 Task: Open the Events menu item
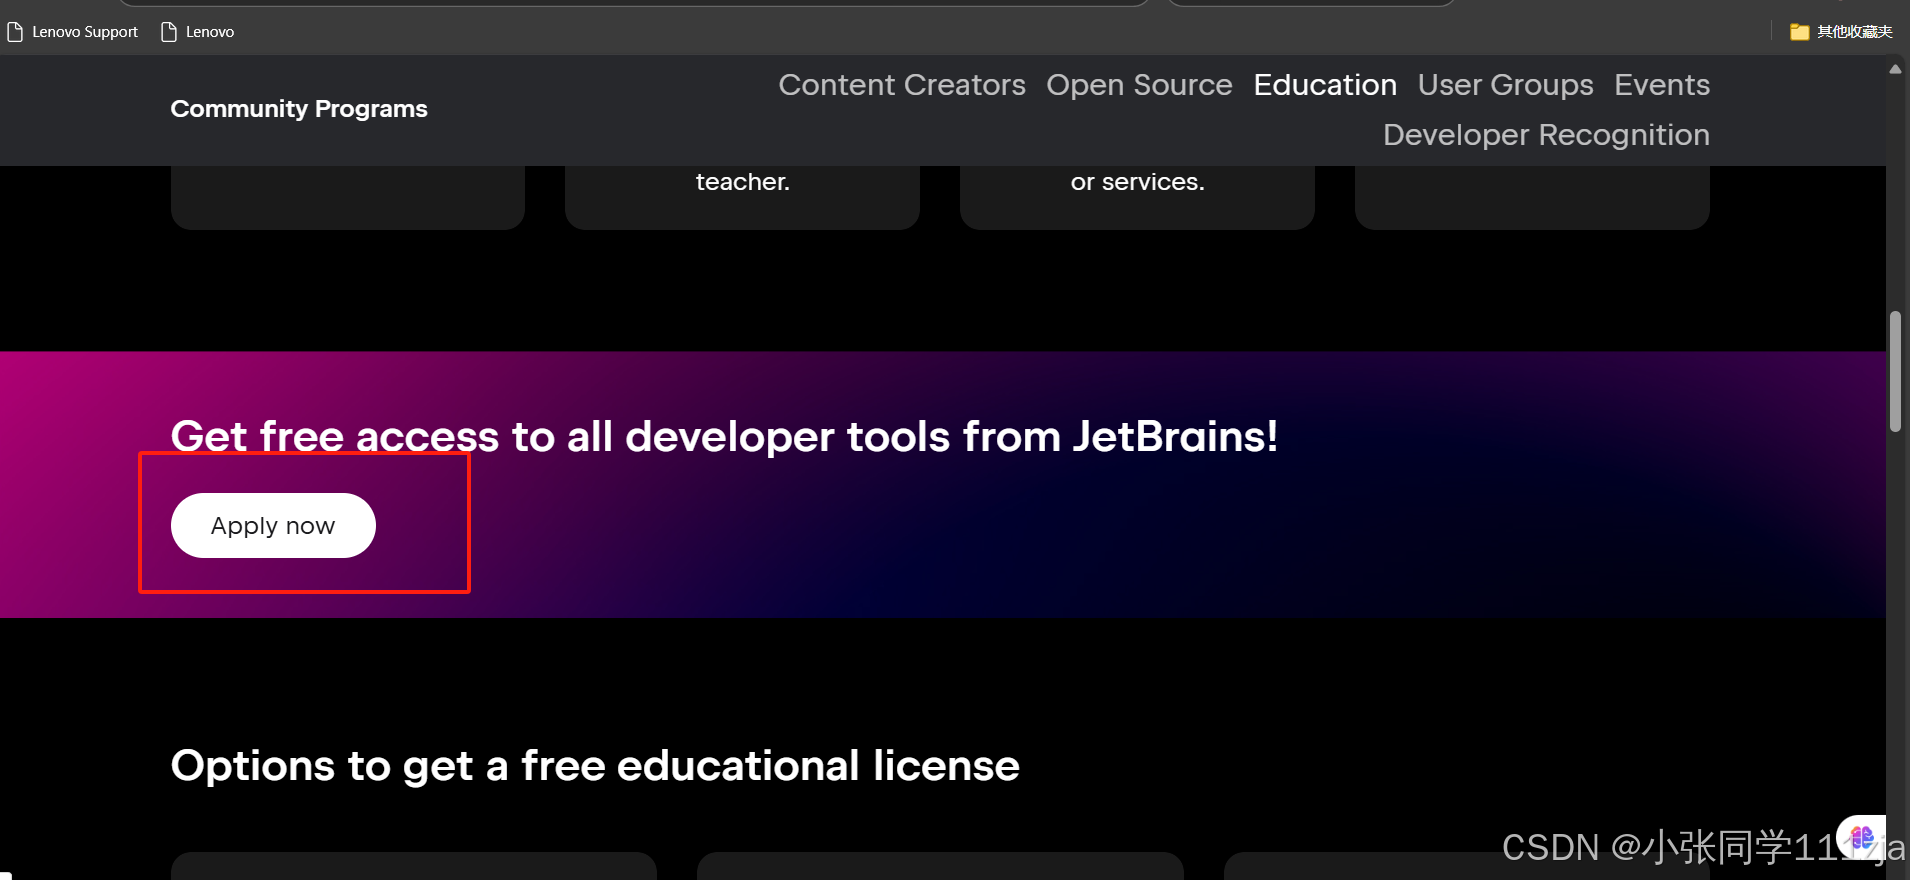(1662, 85)
